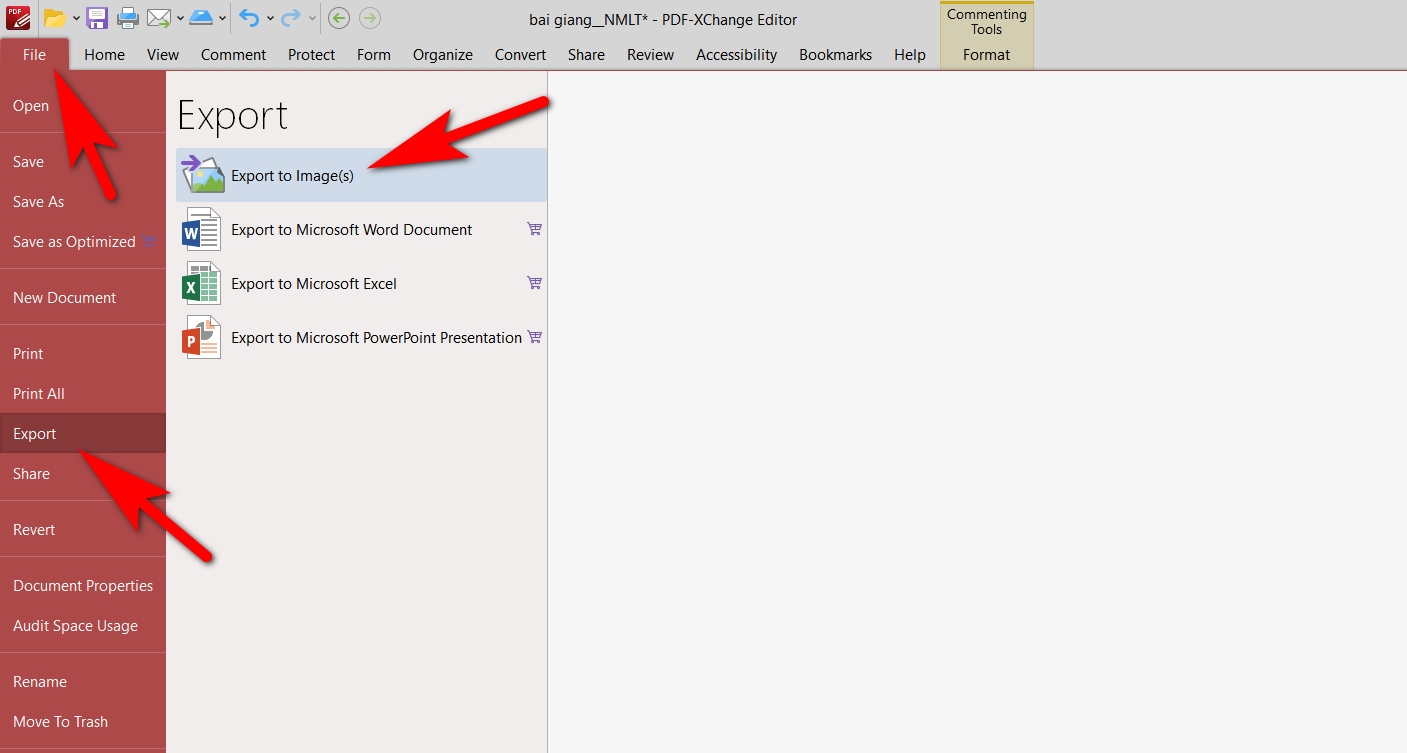
Task: Choose Save as Optimized in the sidebar
Action: [x=83, y=242]
